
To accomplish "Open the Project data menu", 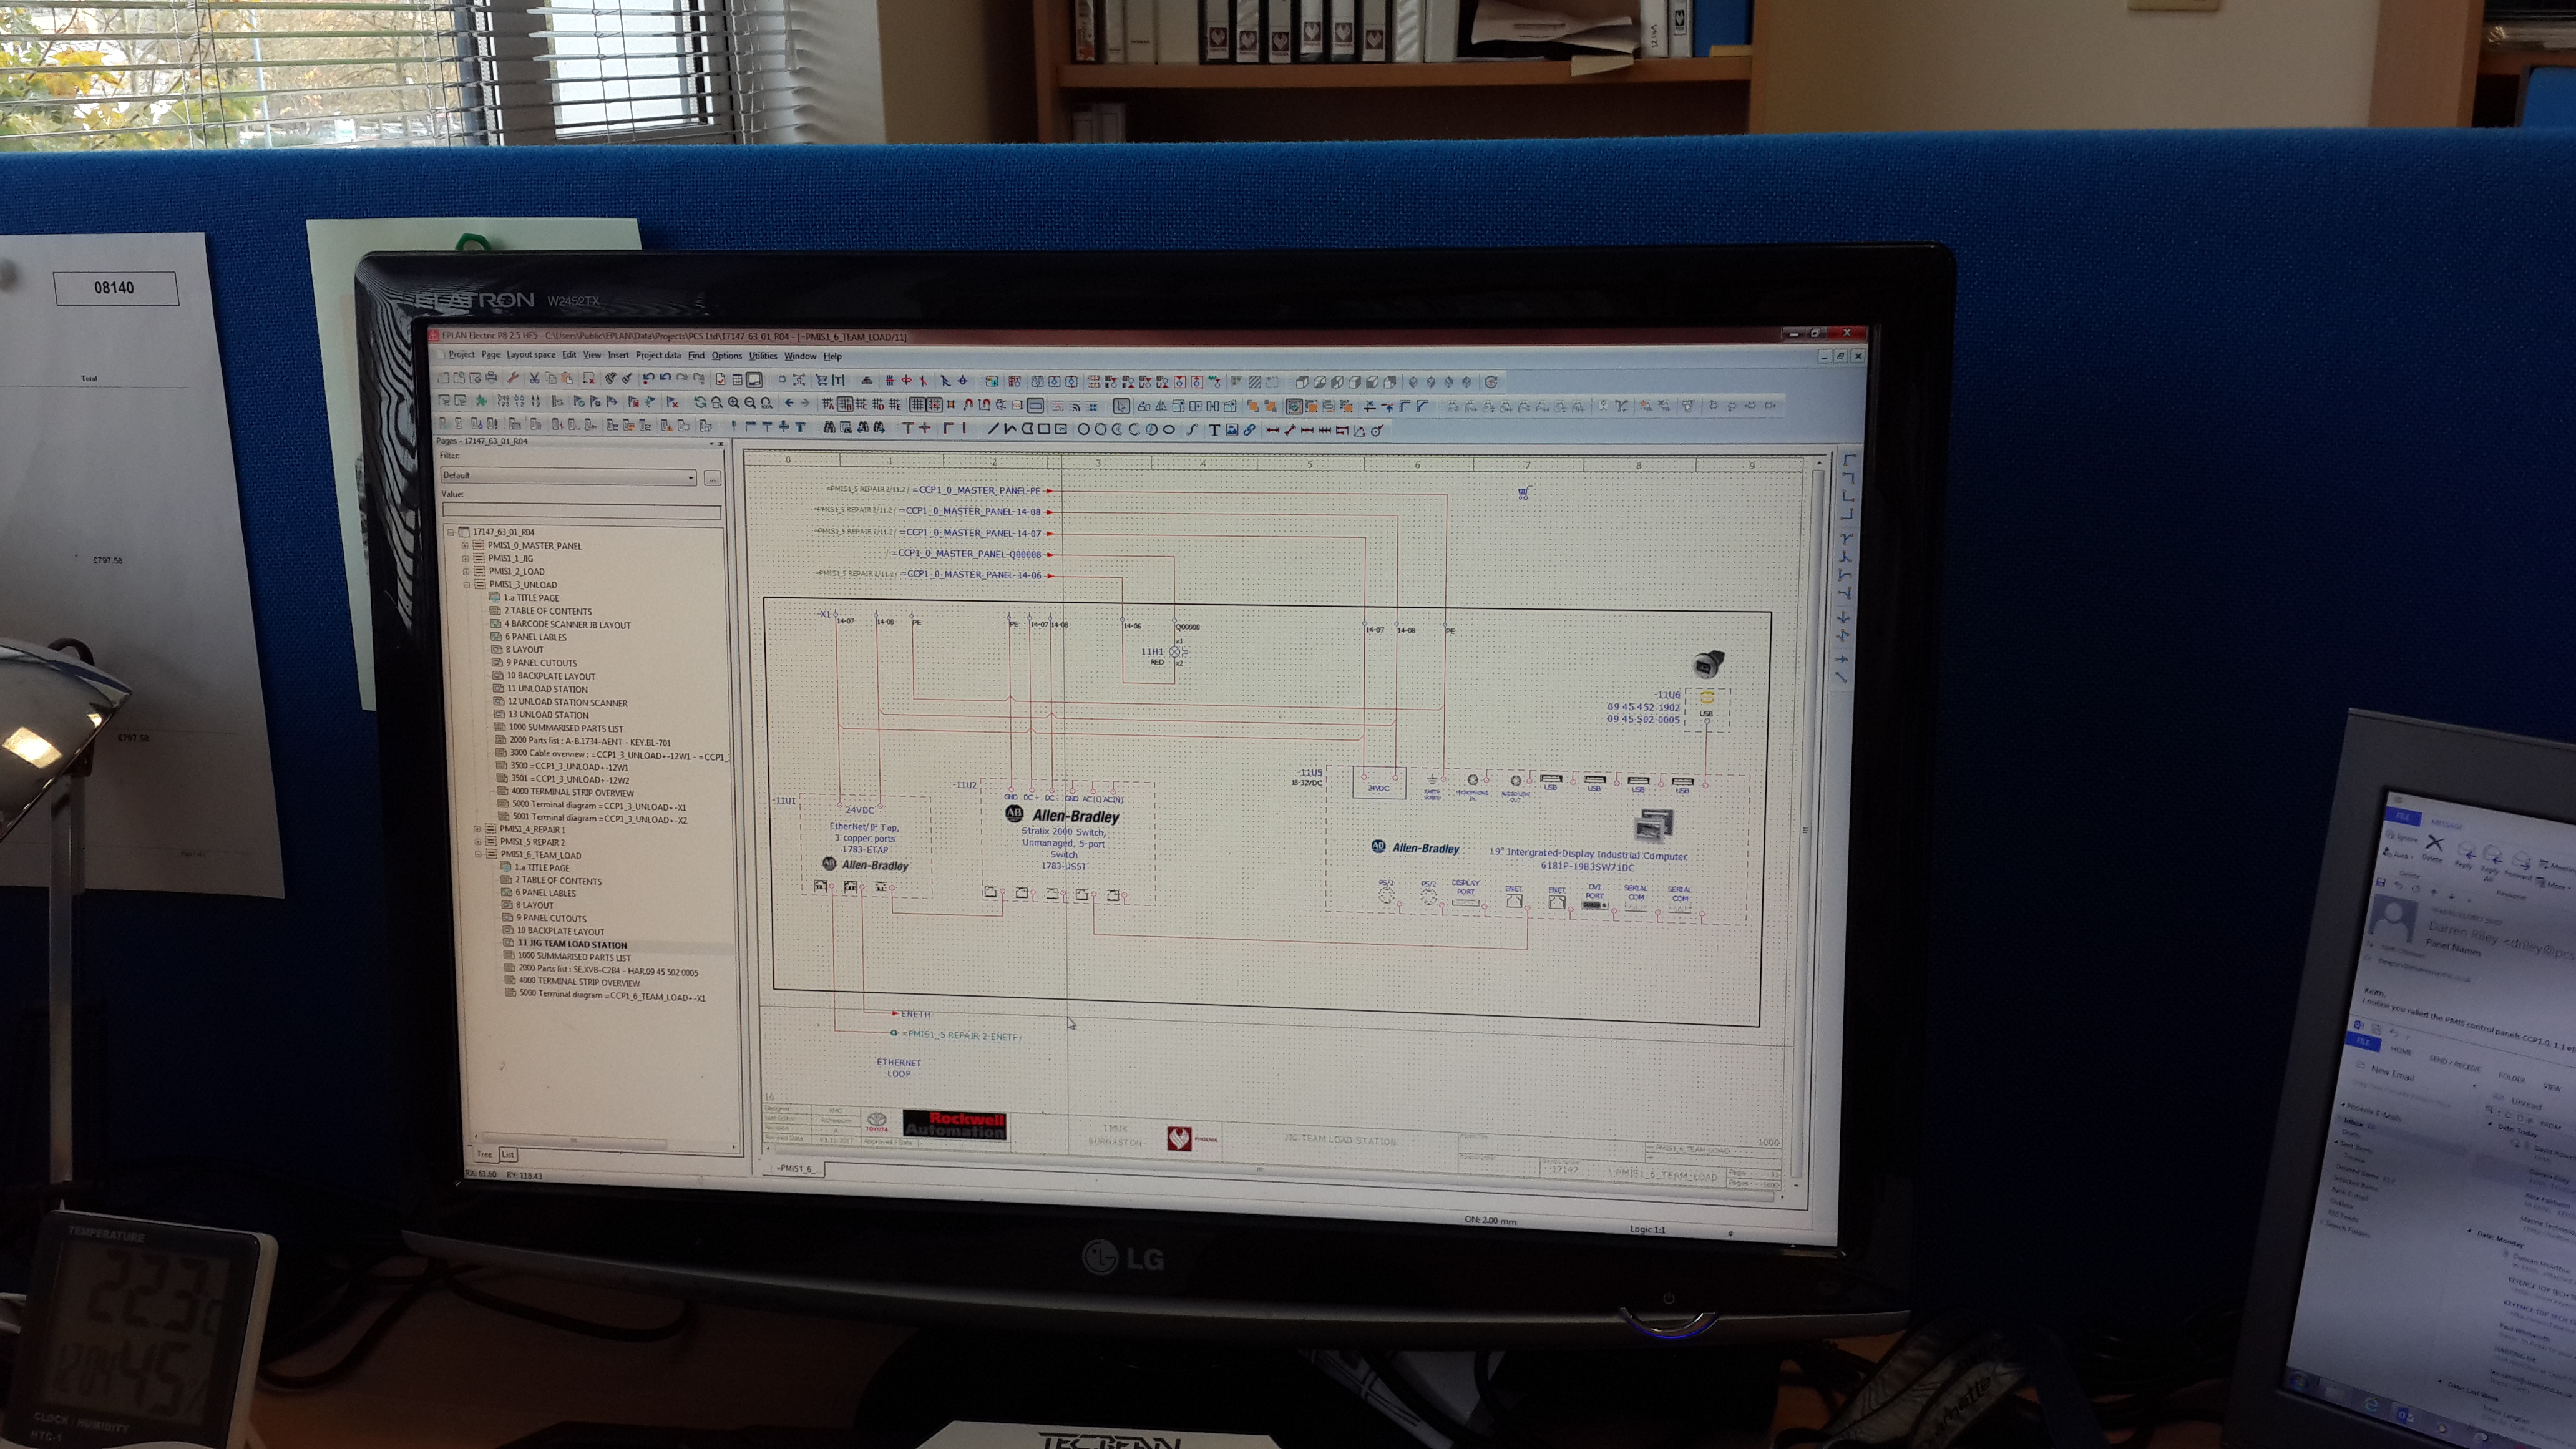I will (x=658, y=355).
